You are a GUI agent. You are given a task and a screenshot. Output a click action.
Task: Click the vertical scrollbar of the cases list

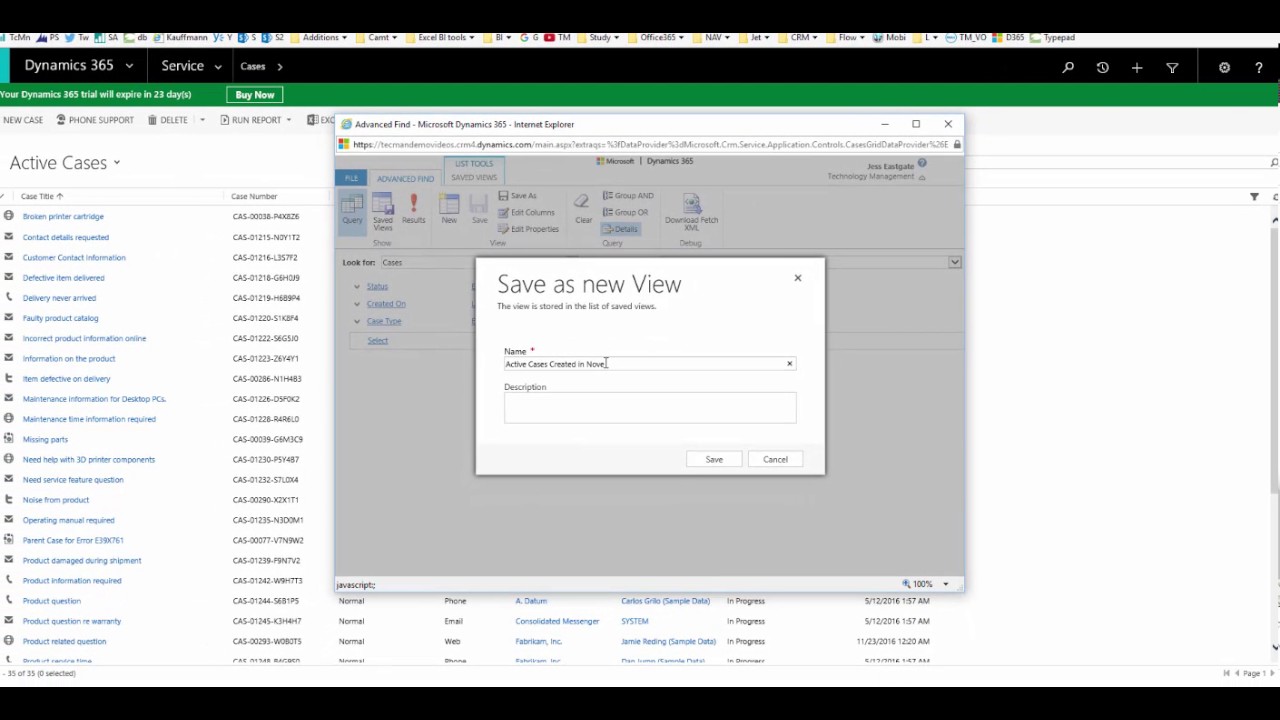click(x=1275, y=361)
